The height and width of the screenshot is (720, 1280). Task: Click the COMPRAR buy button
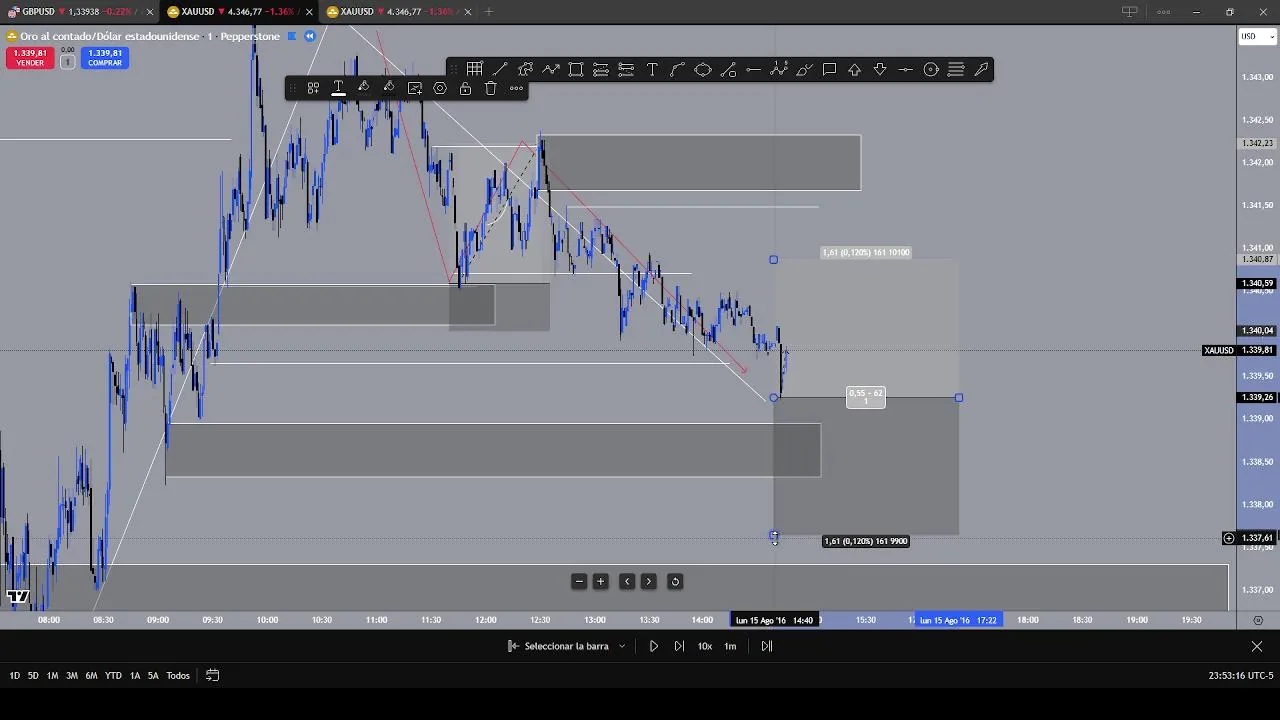(x=104, y=58)
